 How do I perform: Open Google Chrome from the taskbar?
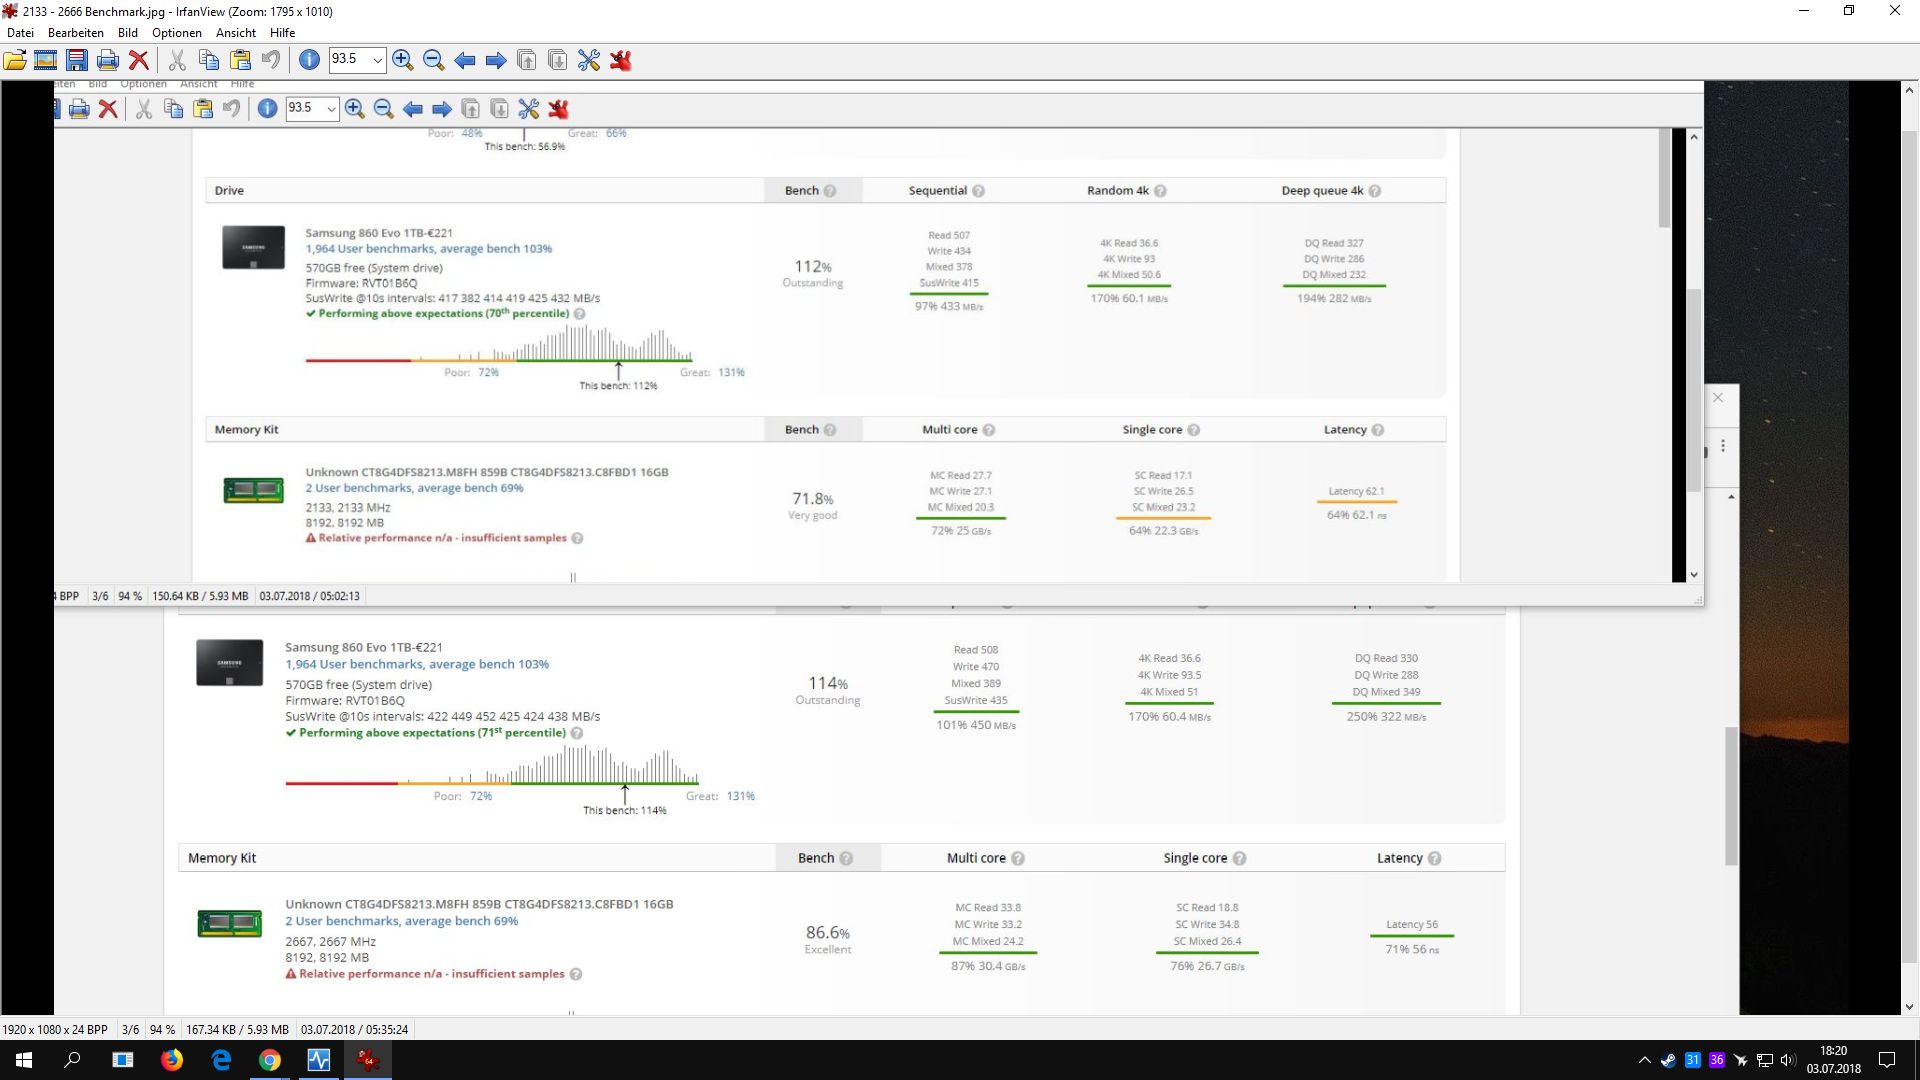270,1060
